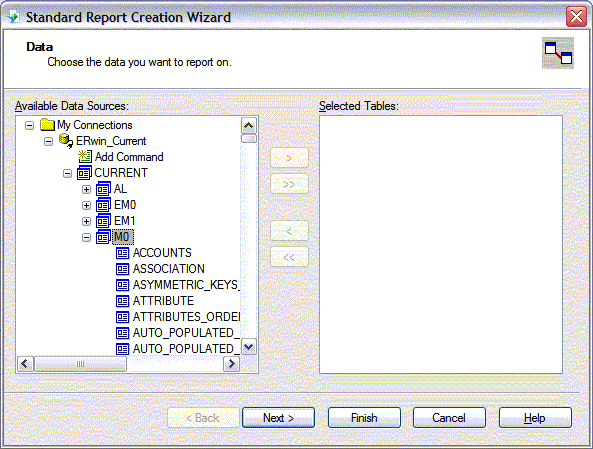Select the Add Command entry
593x449 pixels.
tap(129, 157)
